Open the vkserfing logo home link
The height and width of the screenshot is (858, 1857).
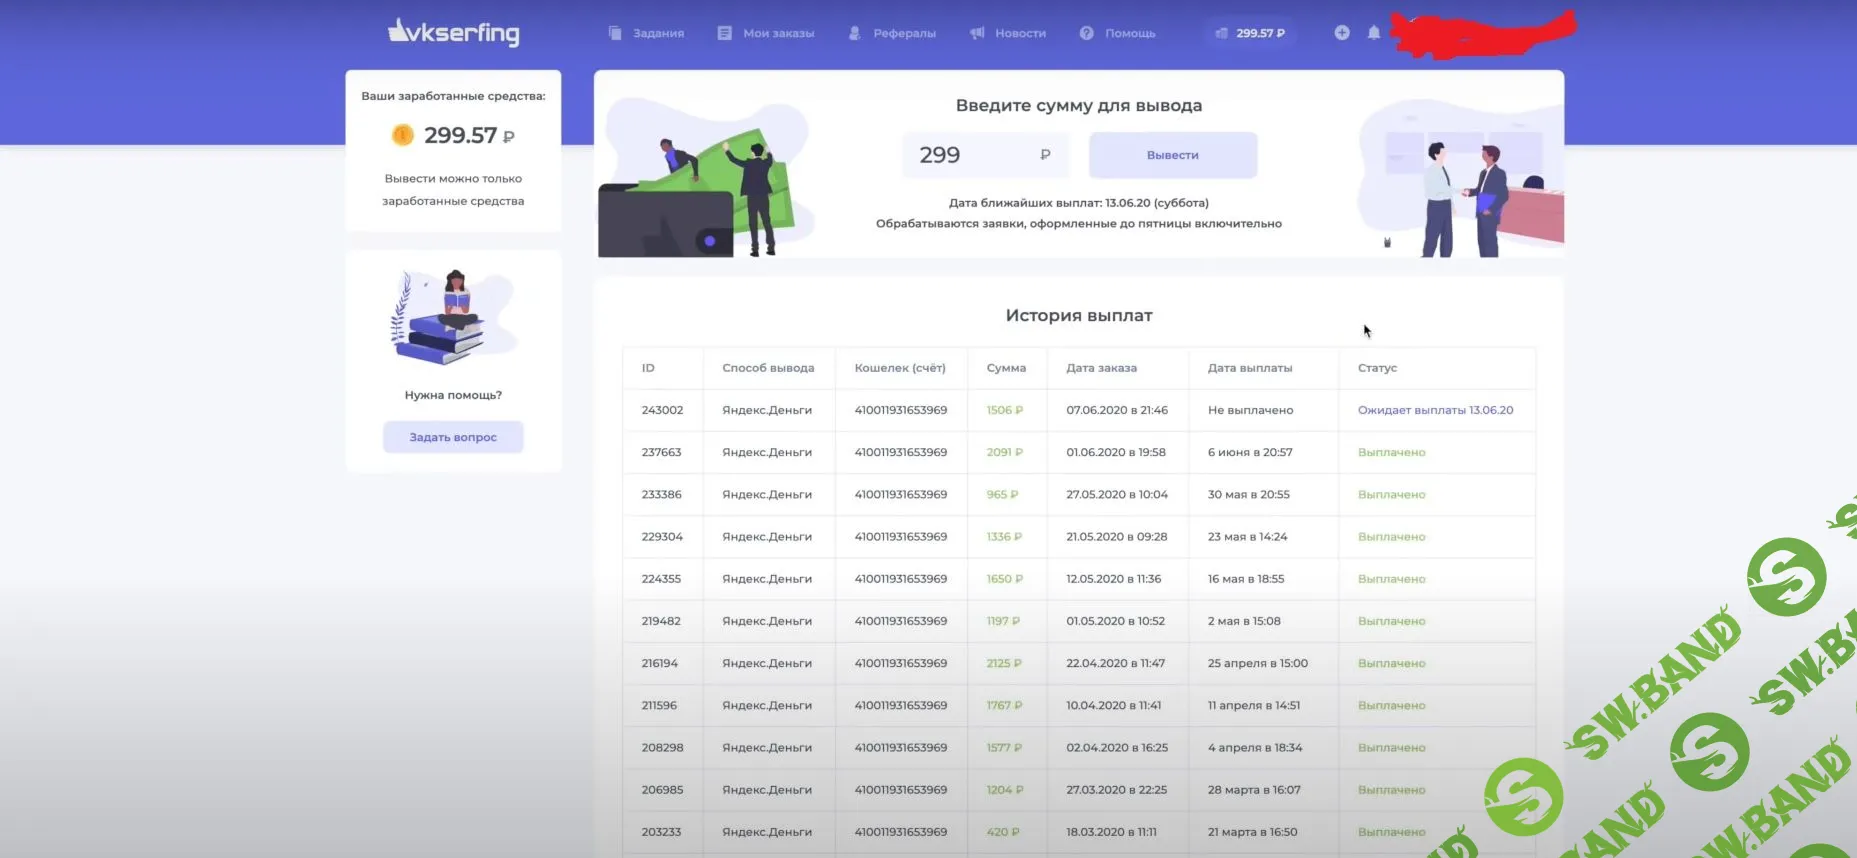click(454, 32)
